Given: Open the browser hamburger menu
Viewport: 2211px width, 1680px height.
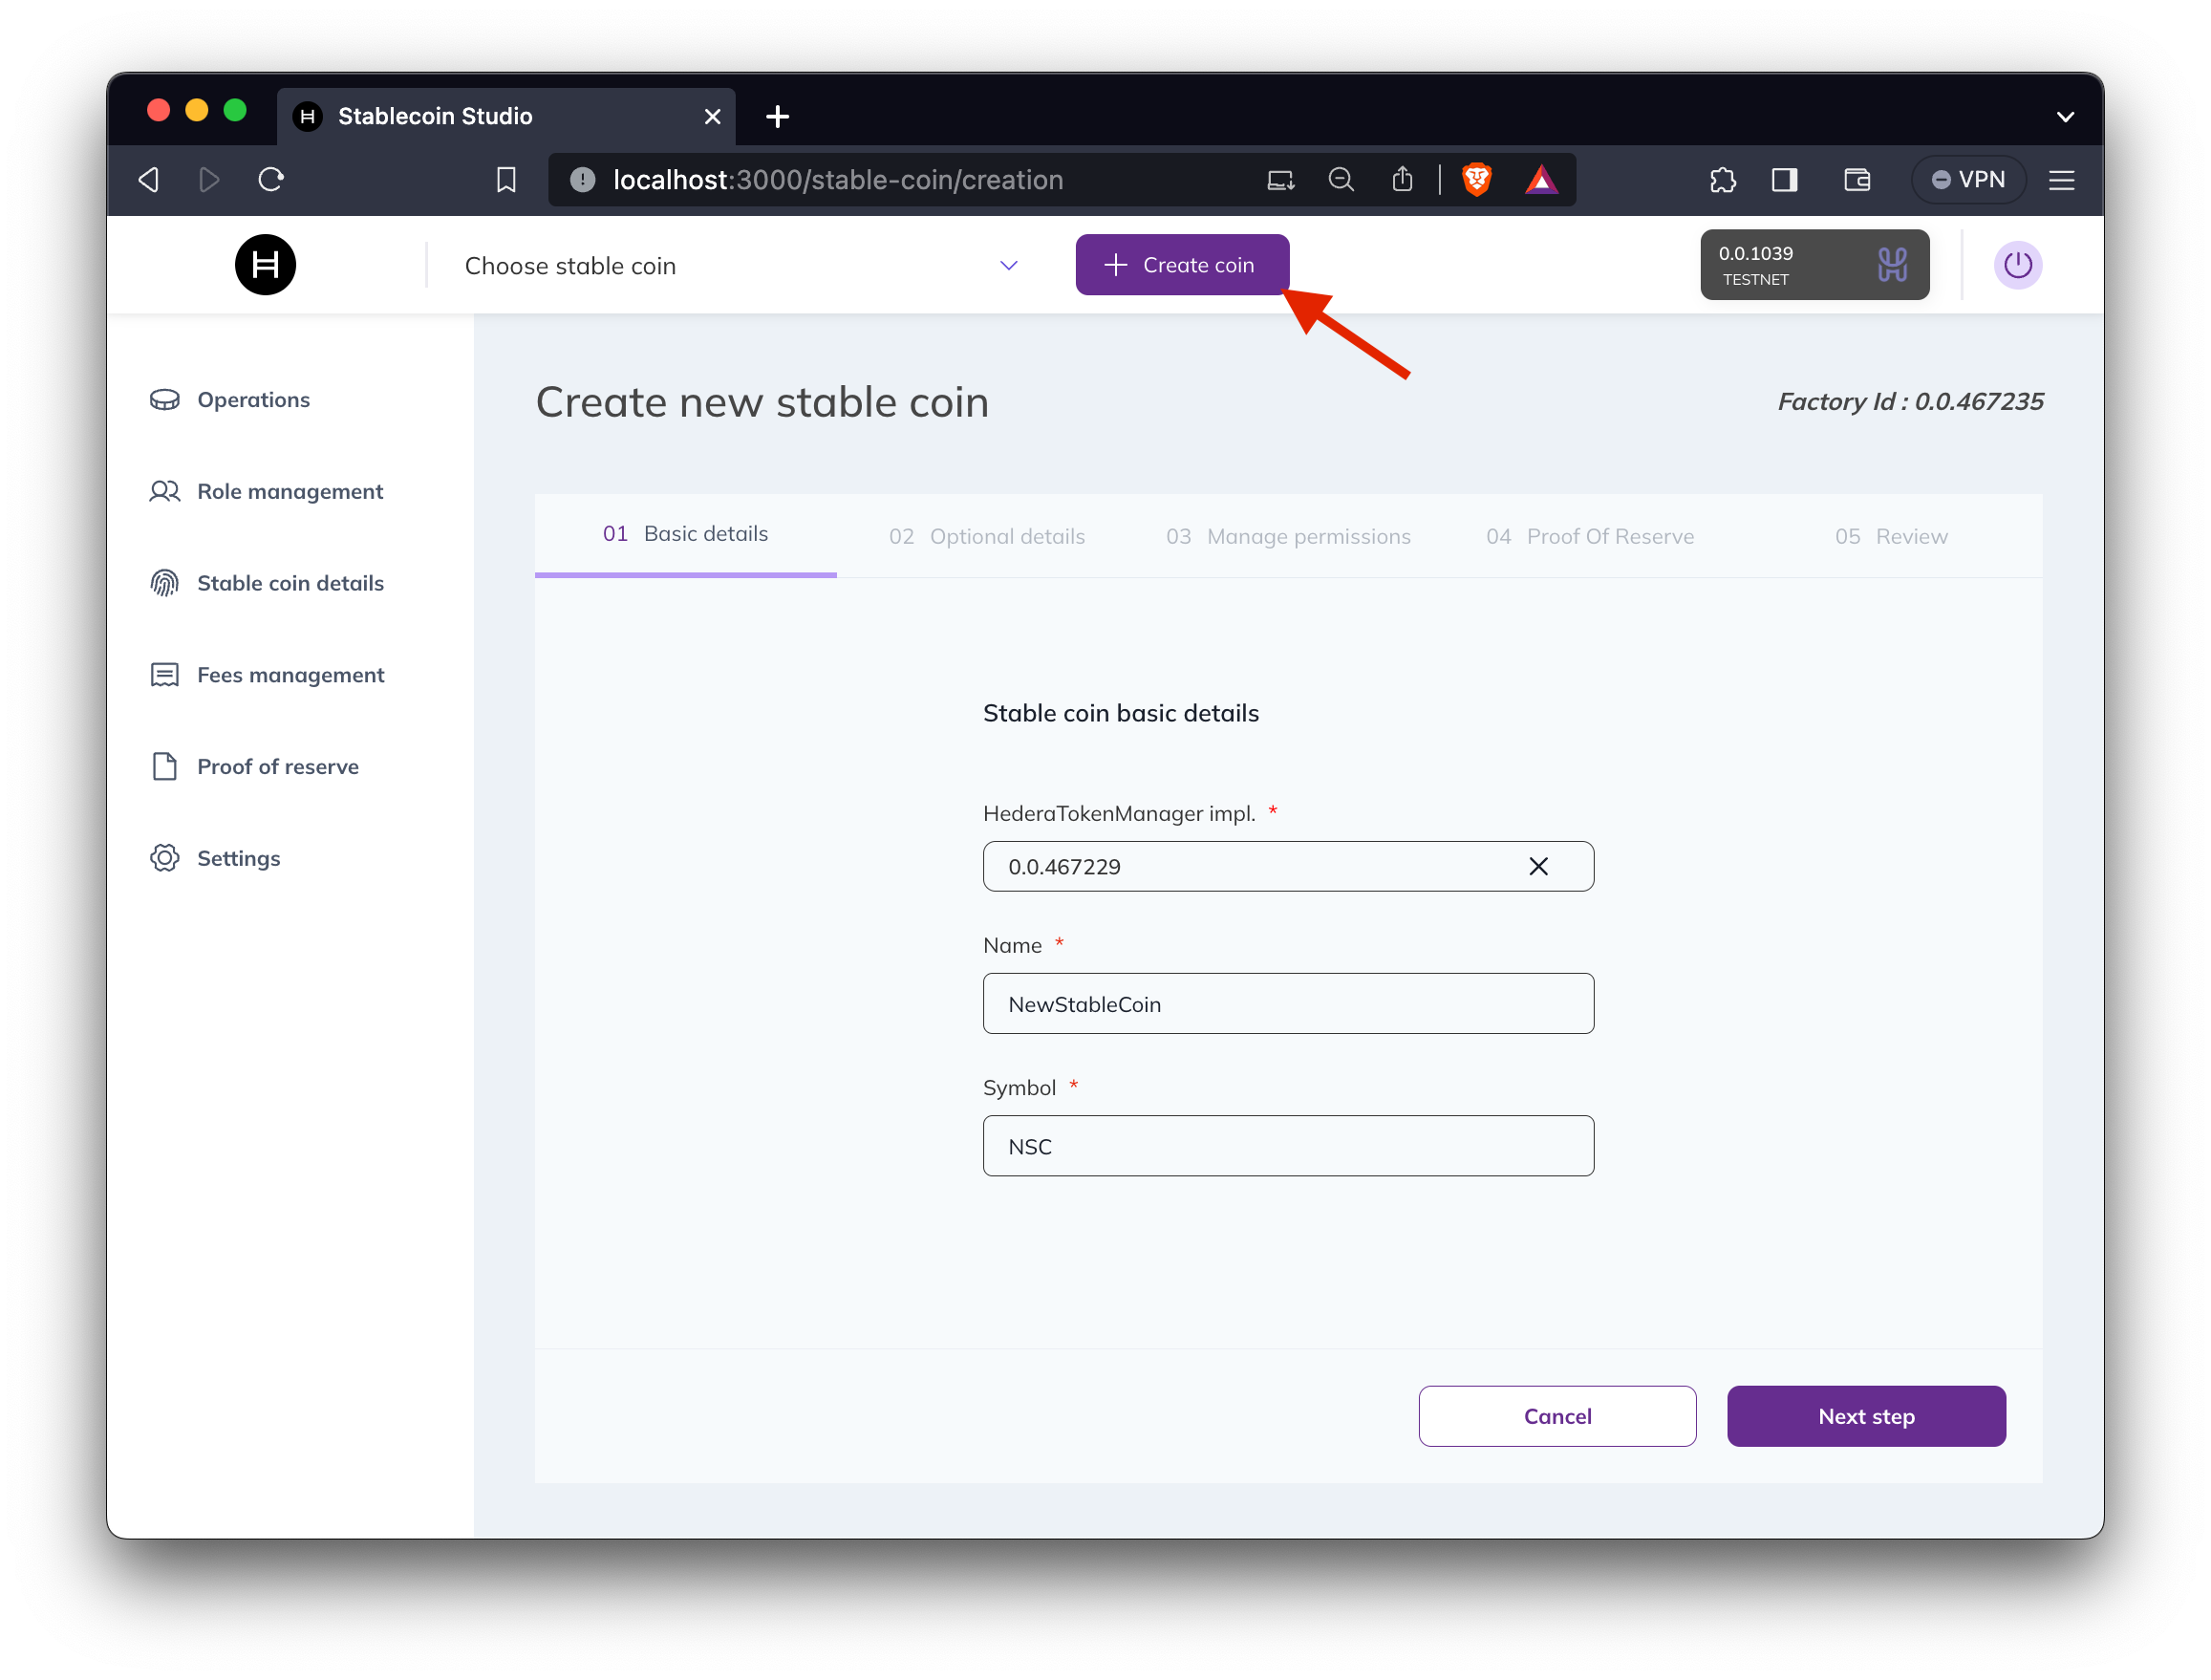Looking at the screenshot, I should click(2061, 180).
